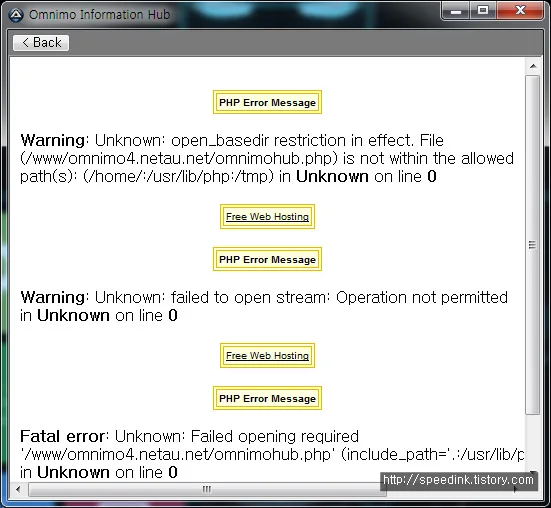Minimize the Omnimo Information Hub window
This screenshot has height=508, width=551.
coord(456,11)
